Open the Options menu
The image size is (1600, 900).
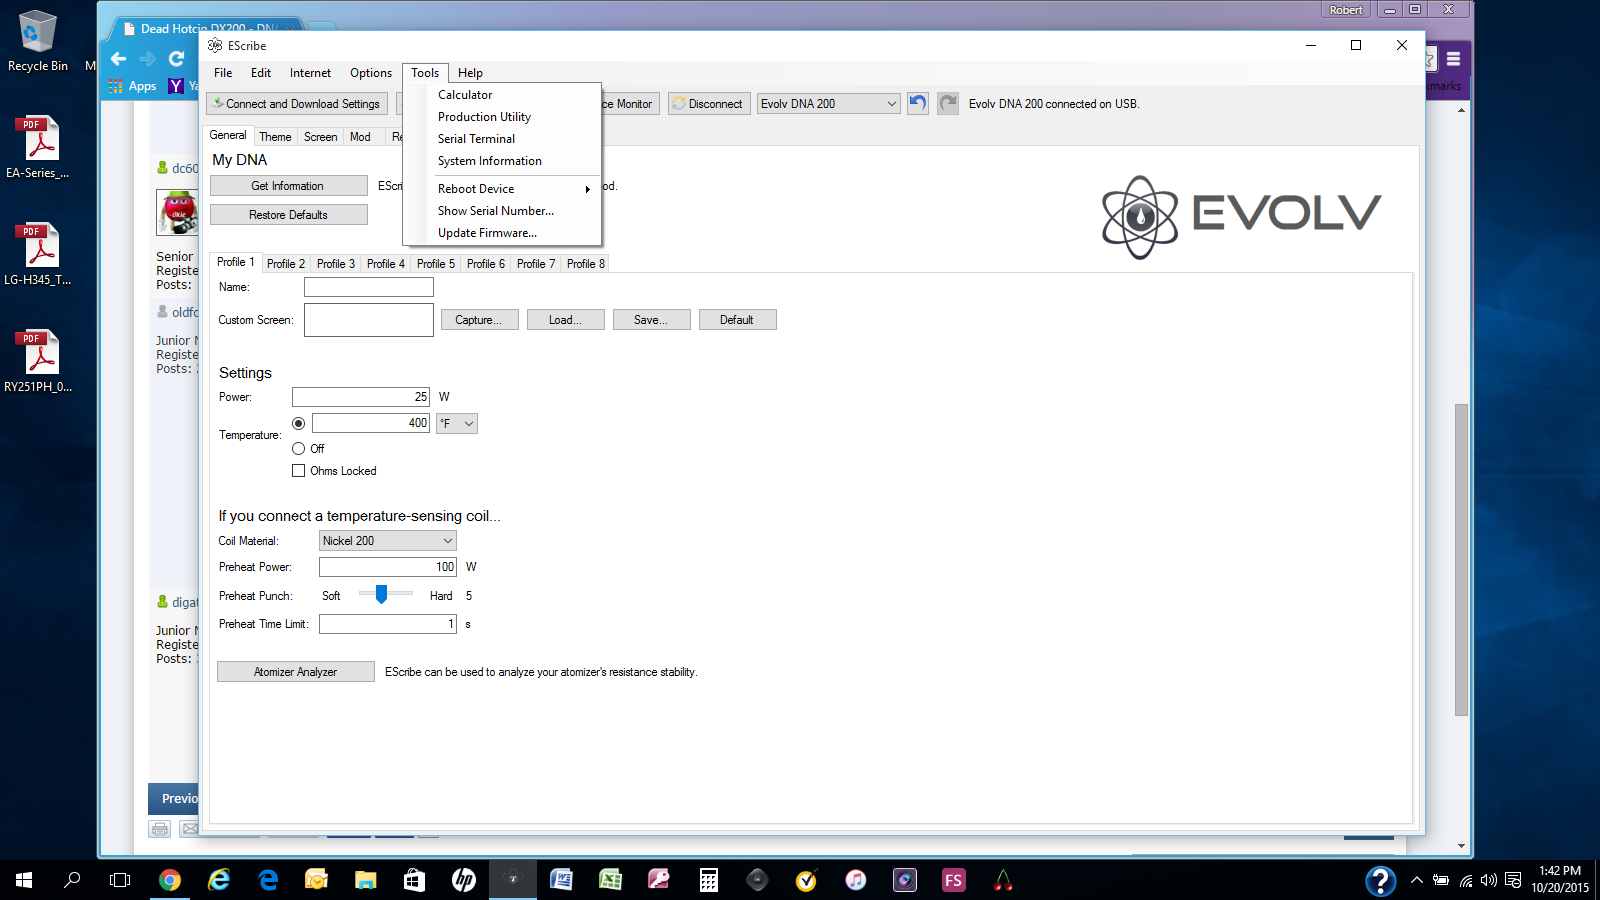point(371,73)
